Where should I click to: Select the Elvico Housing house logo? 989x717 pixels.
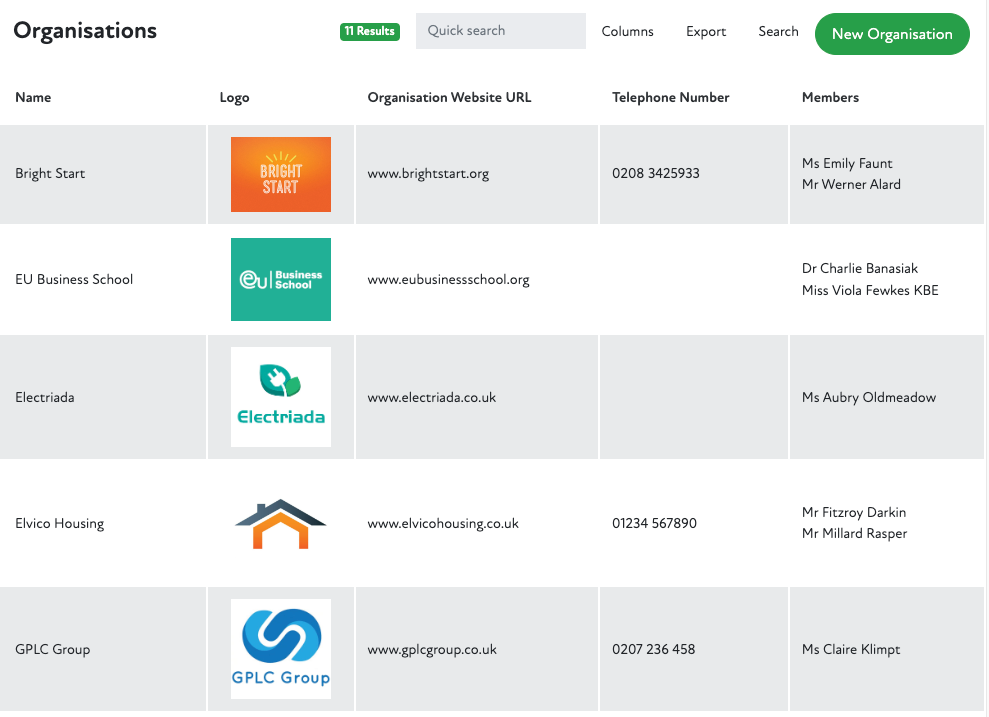[280, 523]
